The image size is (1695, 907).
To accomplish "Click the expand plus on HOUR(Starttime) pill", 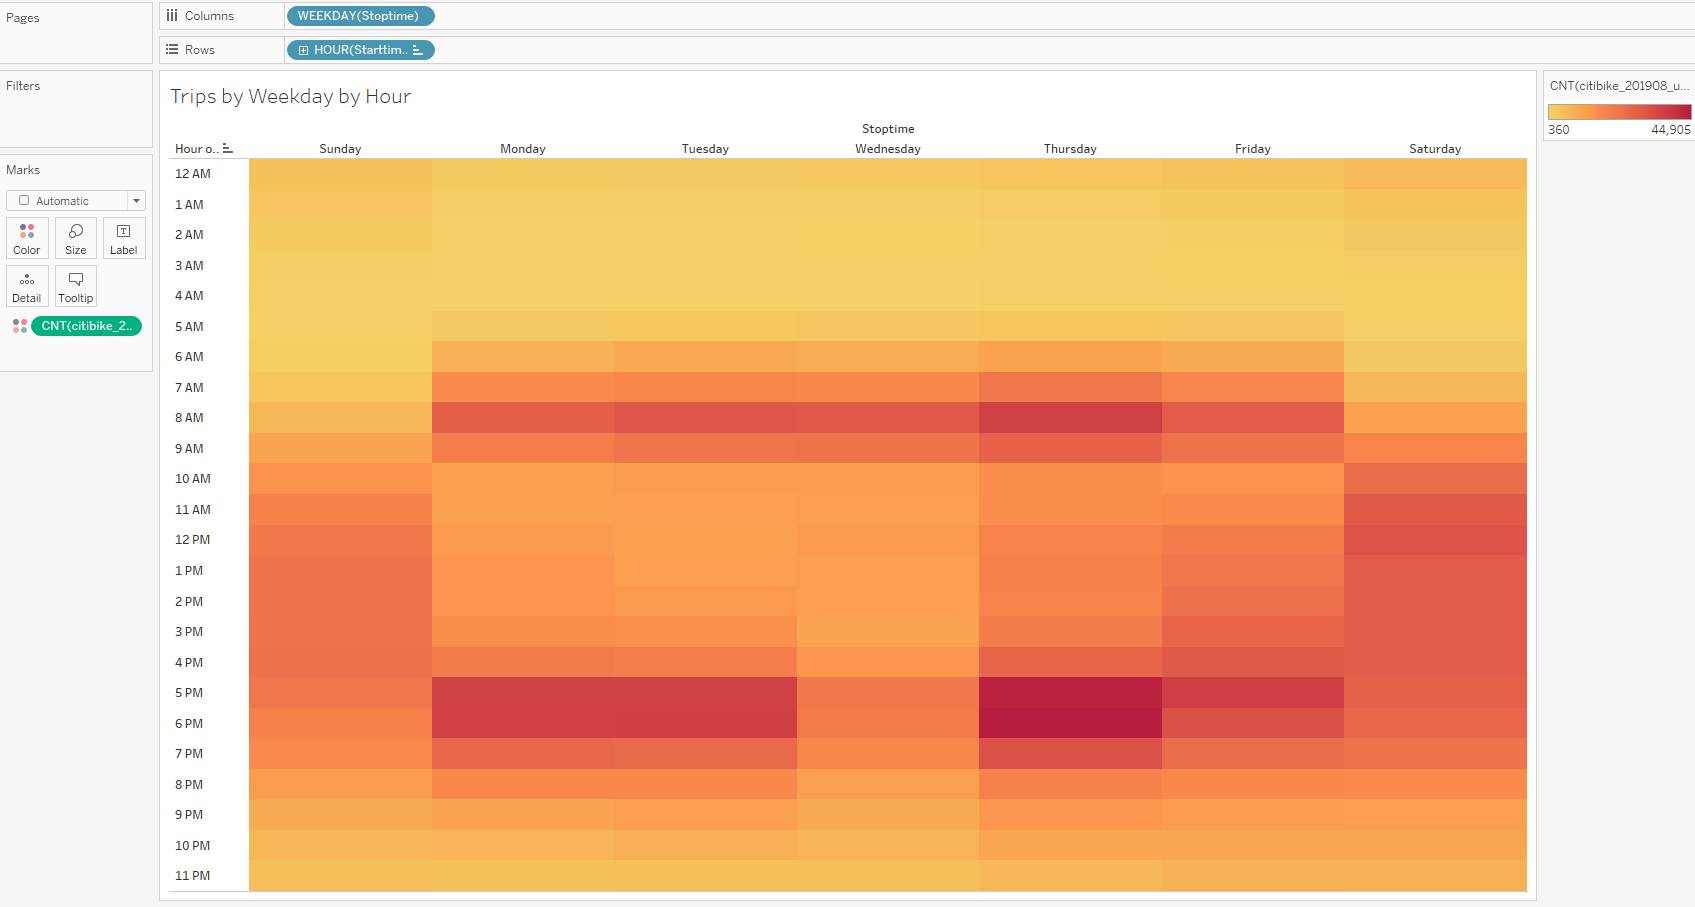I will coord(303,49).
